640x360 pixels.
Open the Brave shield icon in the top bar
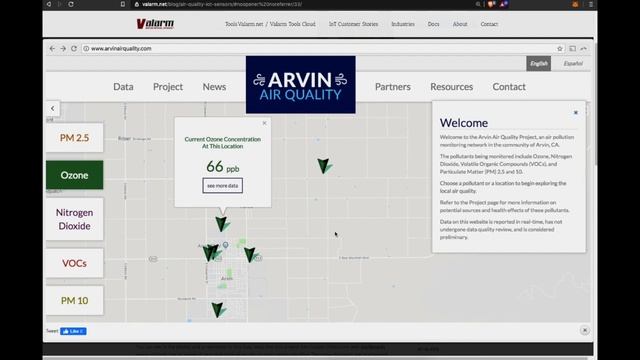point(491,4)
